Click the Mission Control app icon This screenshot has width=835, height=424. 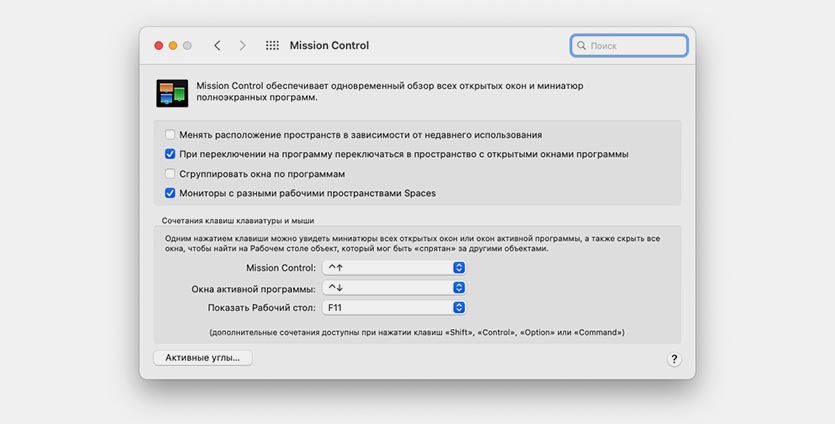pos(172,92)
